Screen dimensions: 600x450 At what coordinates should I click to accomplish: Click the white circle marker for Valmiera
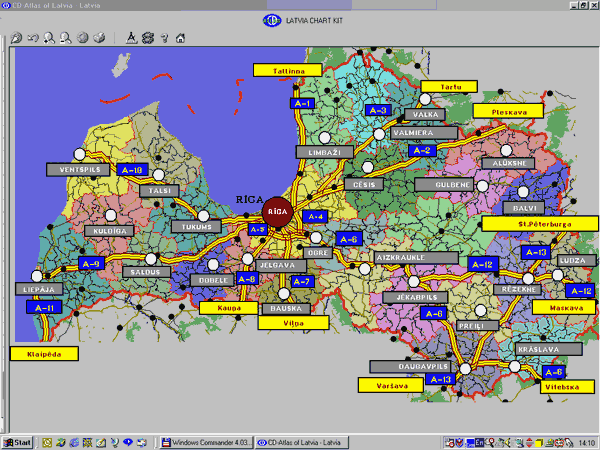coord(379,134)
